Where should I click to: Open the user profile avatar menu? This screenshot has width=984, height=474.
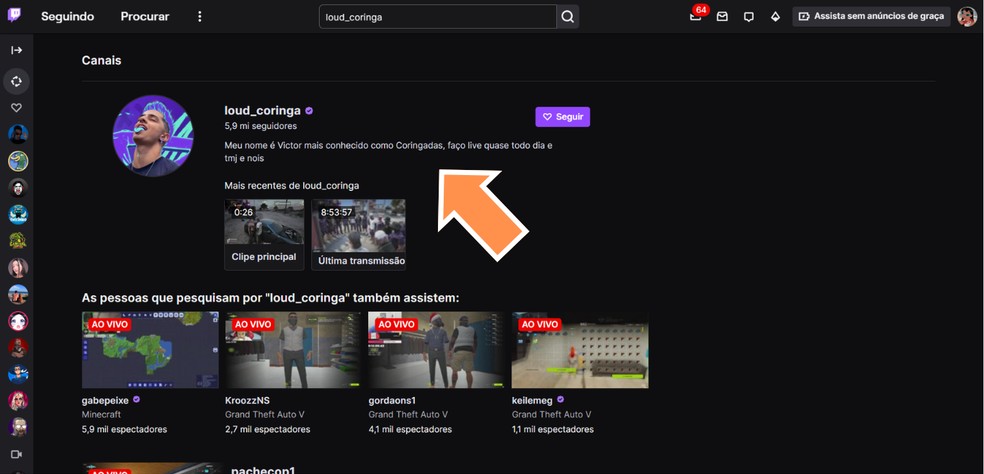(x=967, y=16)
